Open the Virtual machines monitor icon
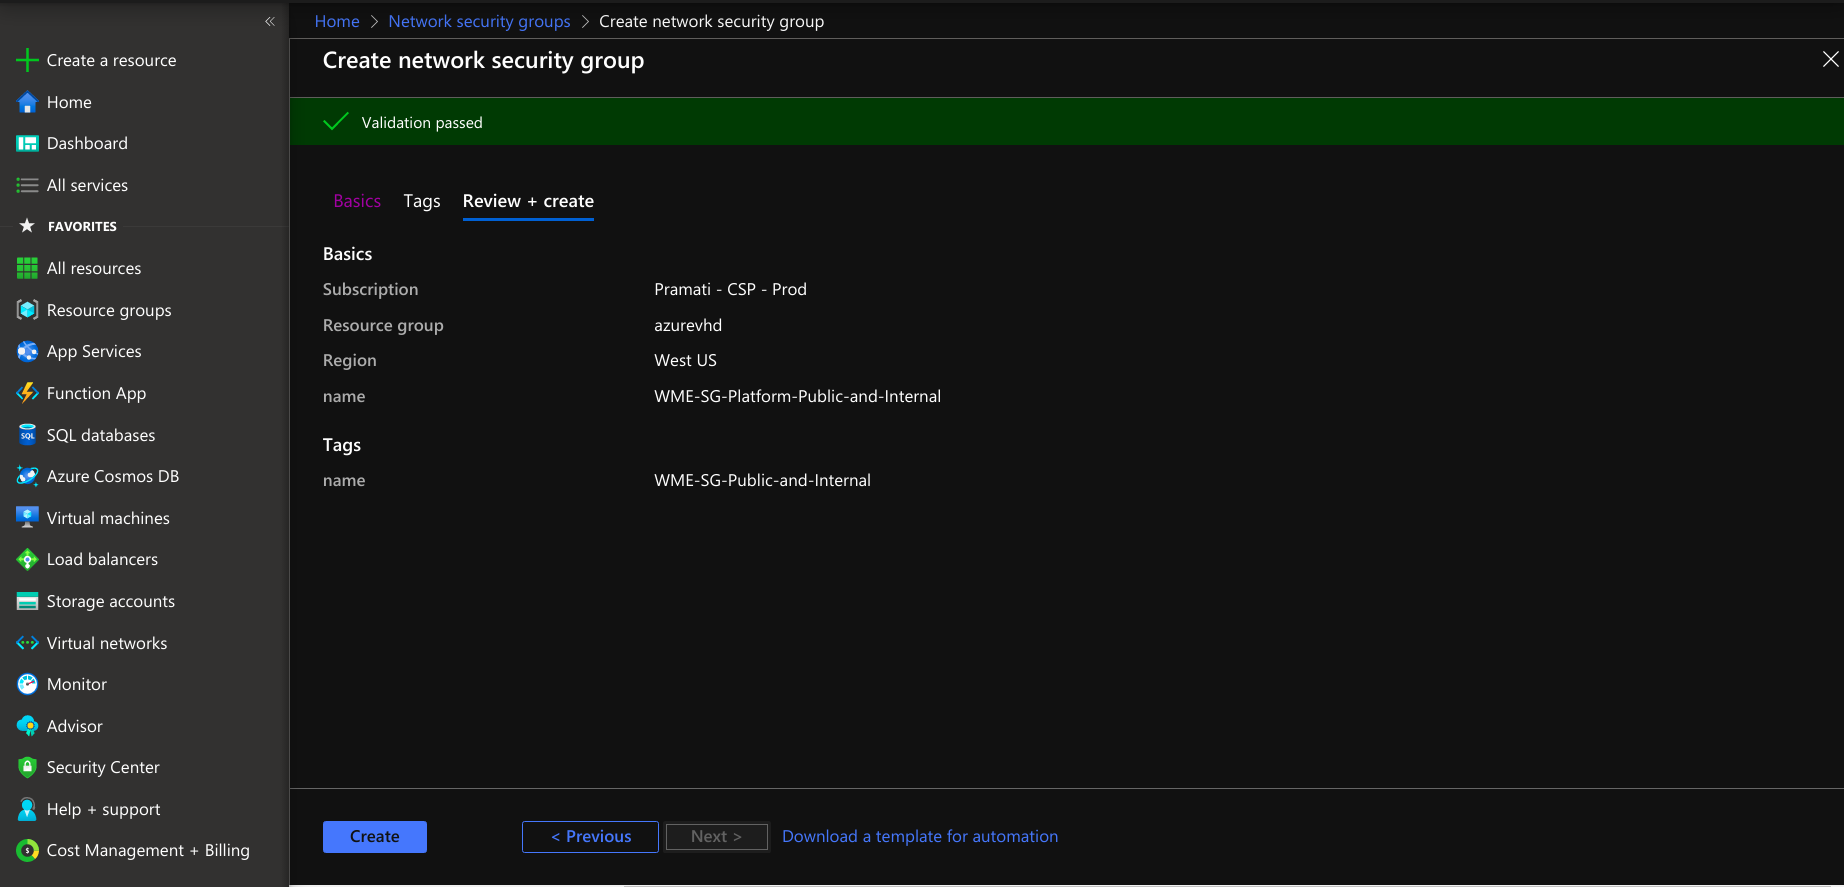This screenshot has width=1844, height=887. 27,518
